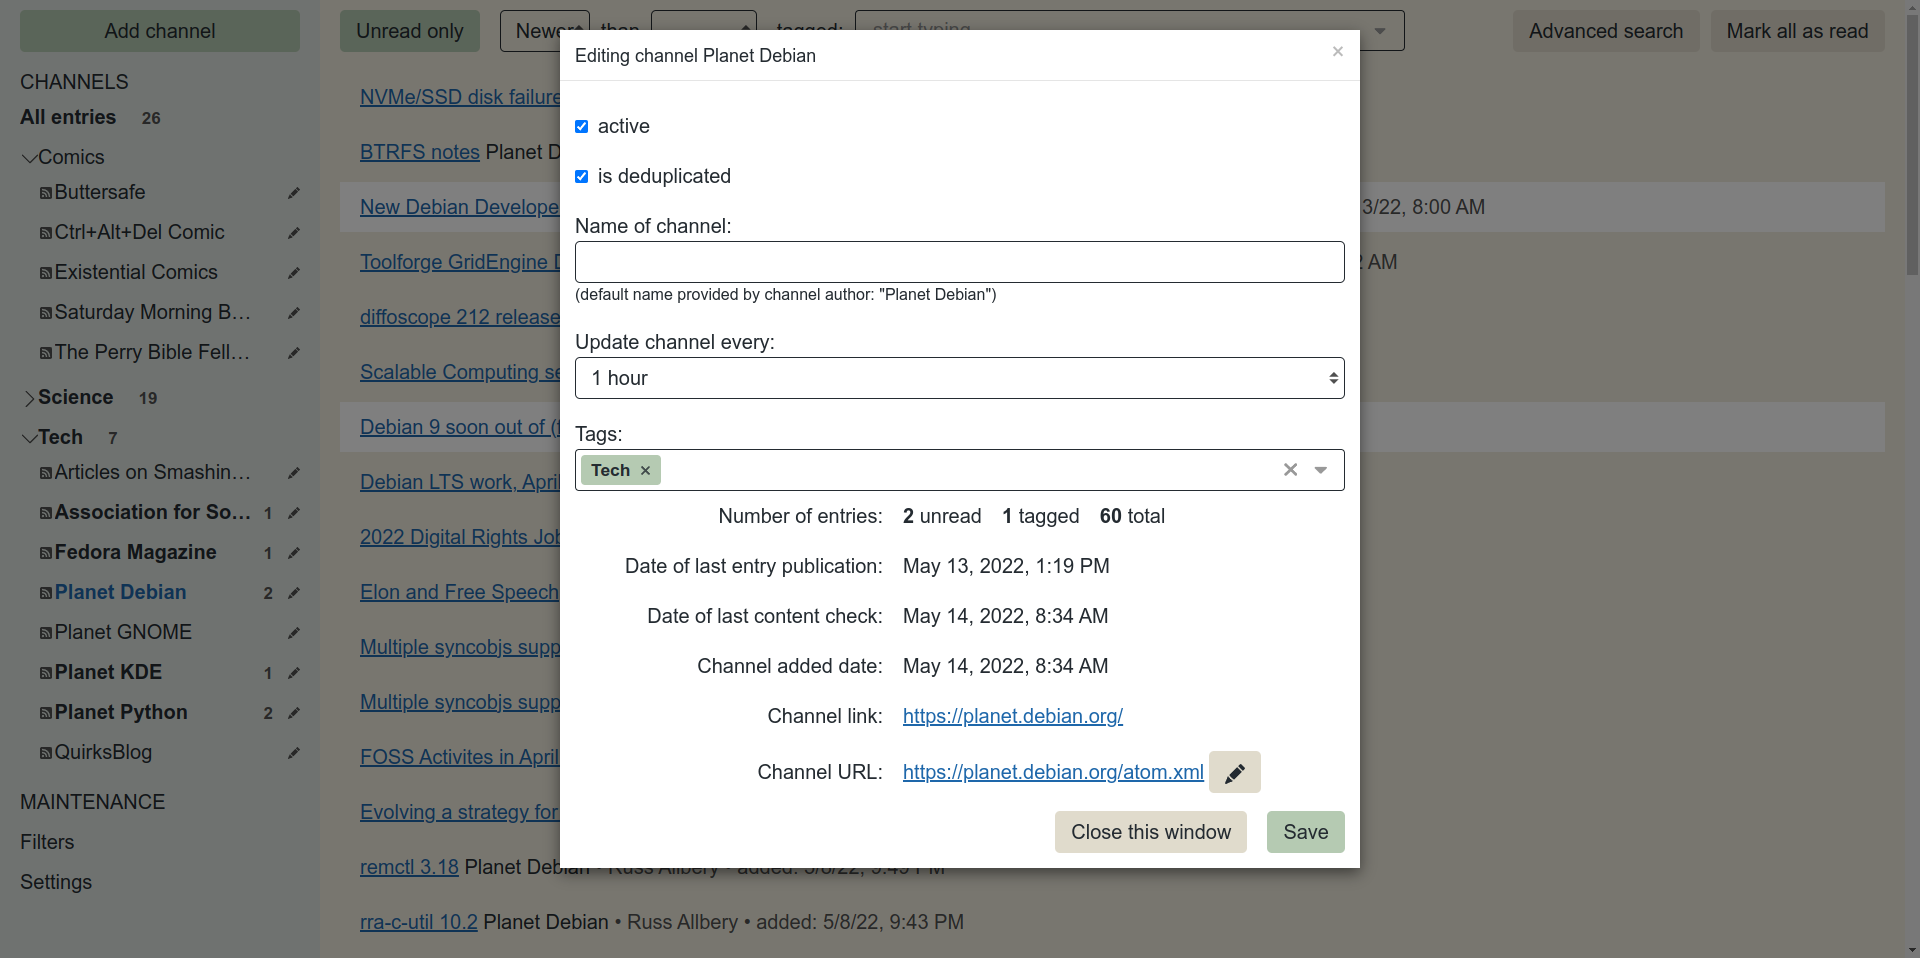1920x958 pixels.
Task: Select the Planet KDE channel
Action: click(x=108, y=672)
